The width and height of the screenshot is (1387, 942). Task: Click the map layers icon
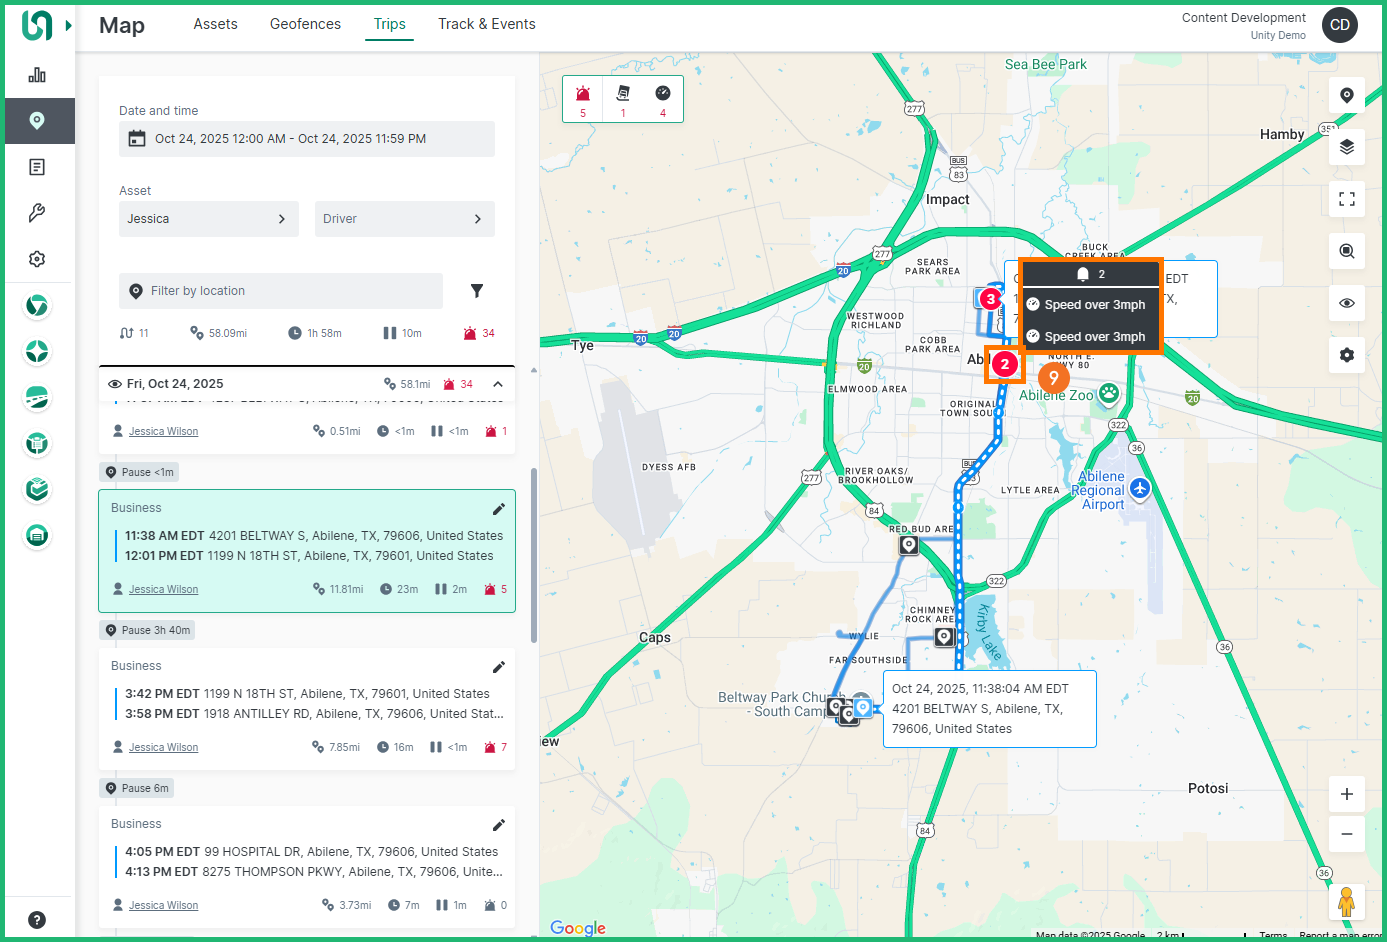(1346, 147)
